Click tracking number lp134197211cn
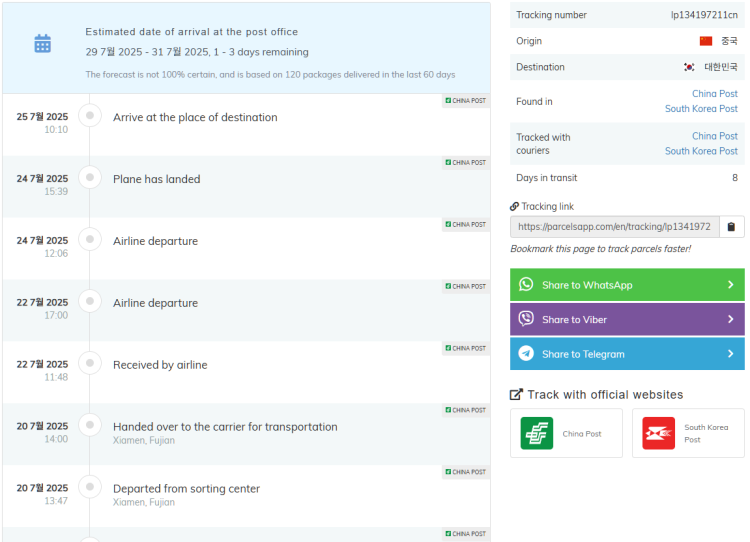 tap(704, 15)
